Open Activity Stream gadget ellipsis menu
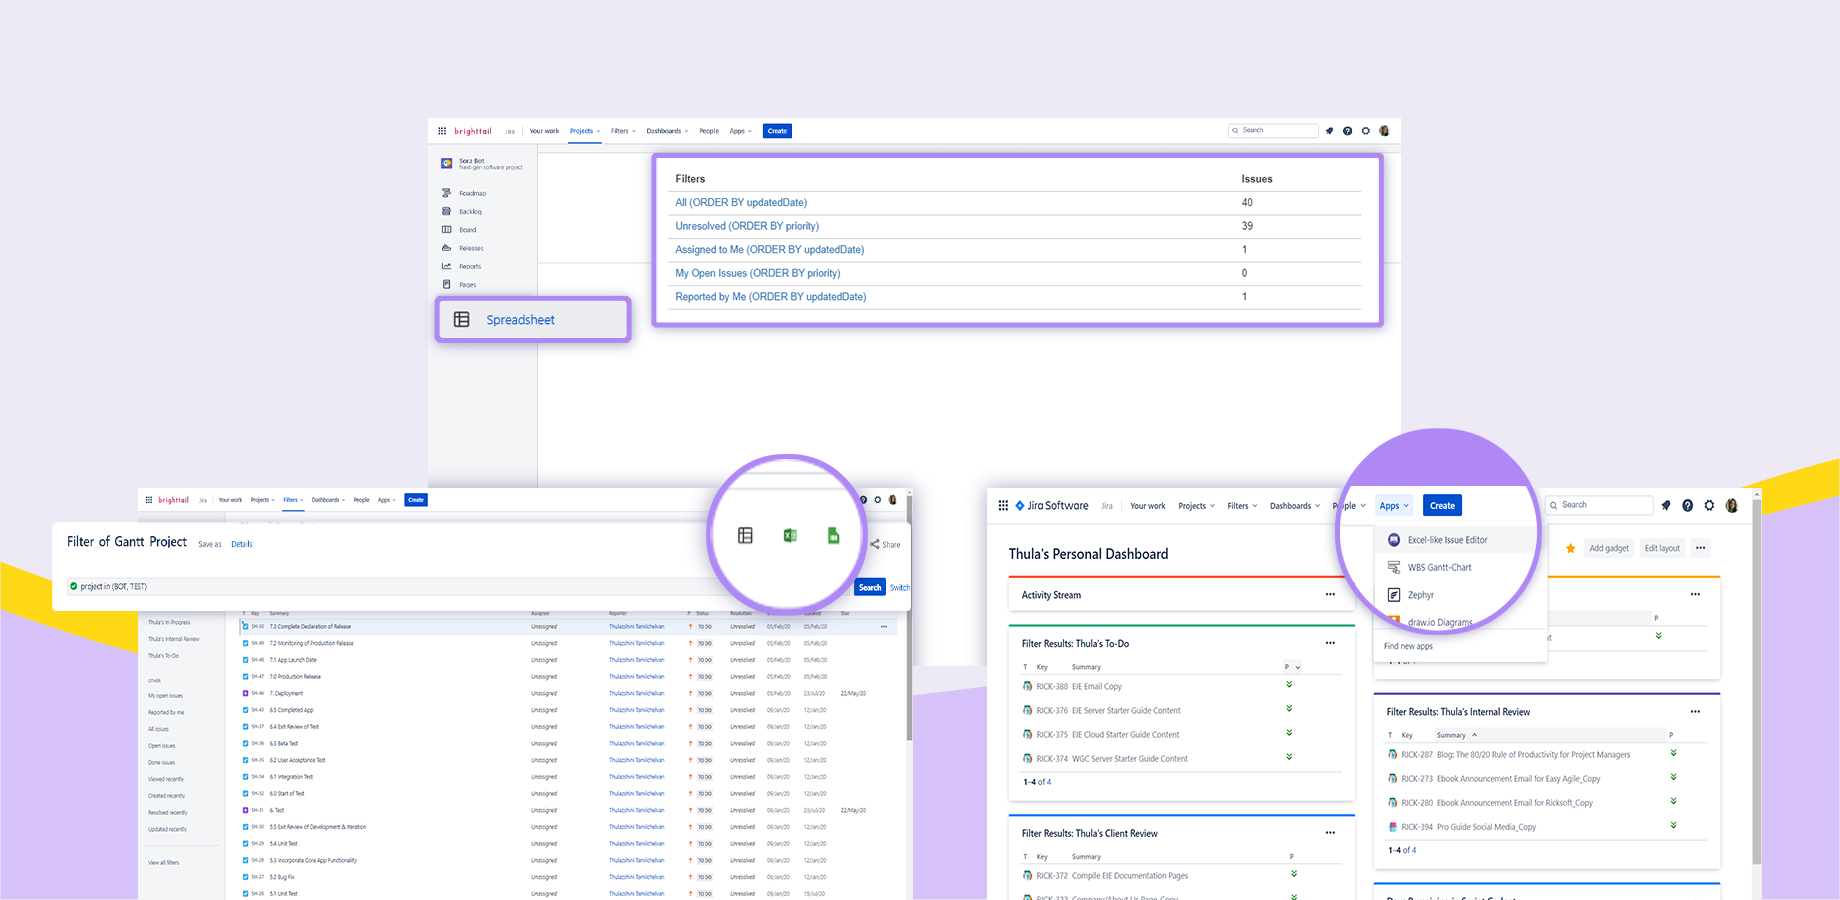 [1330, 594]
